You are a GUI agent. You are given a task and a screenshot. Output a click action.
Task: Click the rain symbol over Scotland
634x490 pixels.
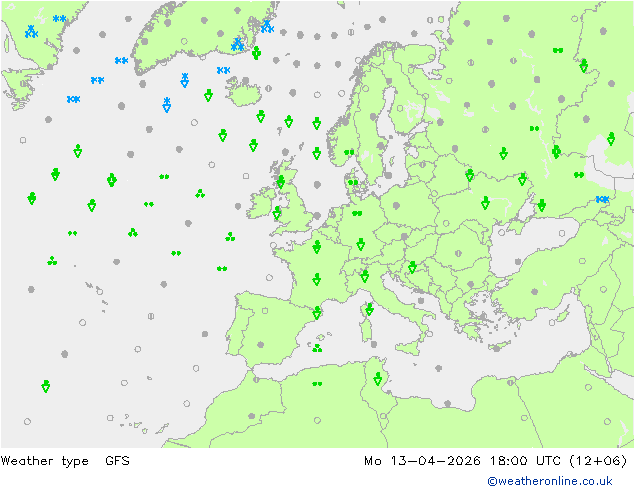point(281,182)
